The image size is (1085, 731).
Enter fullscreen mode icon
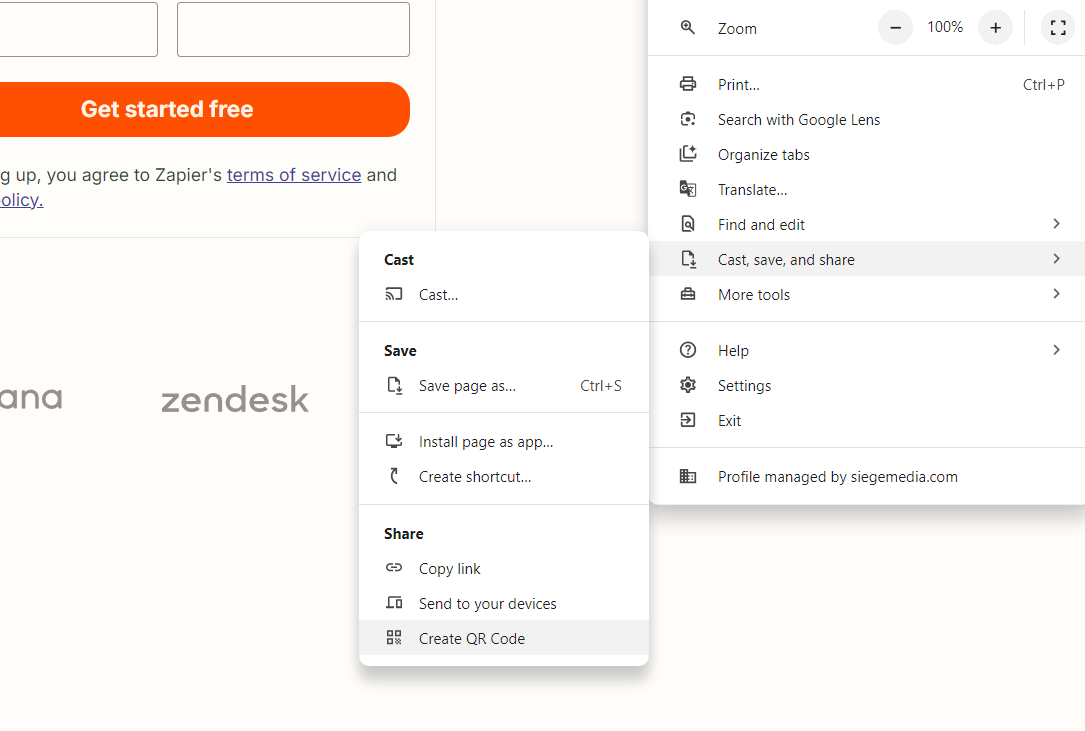tap(1057, 28)
